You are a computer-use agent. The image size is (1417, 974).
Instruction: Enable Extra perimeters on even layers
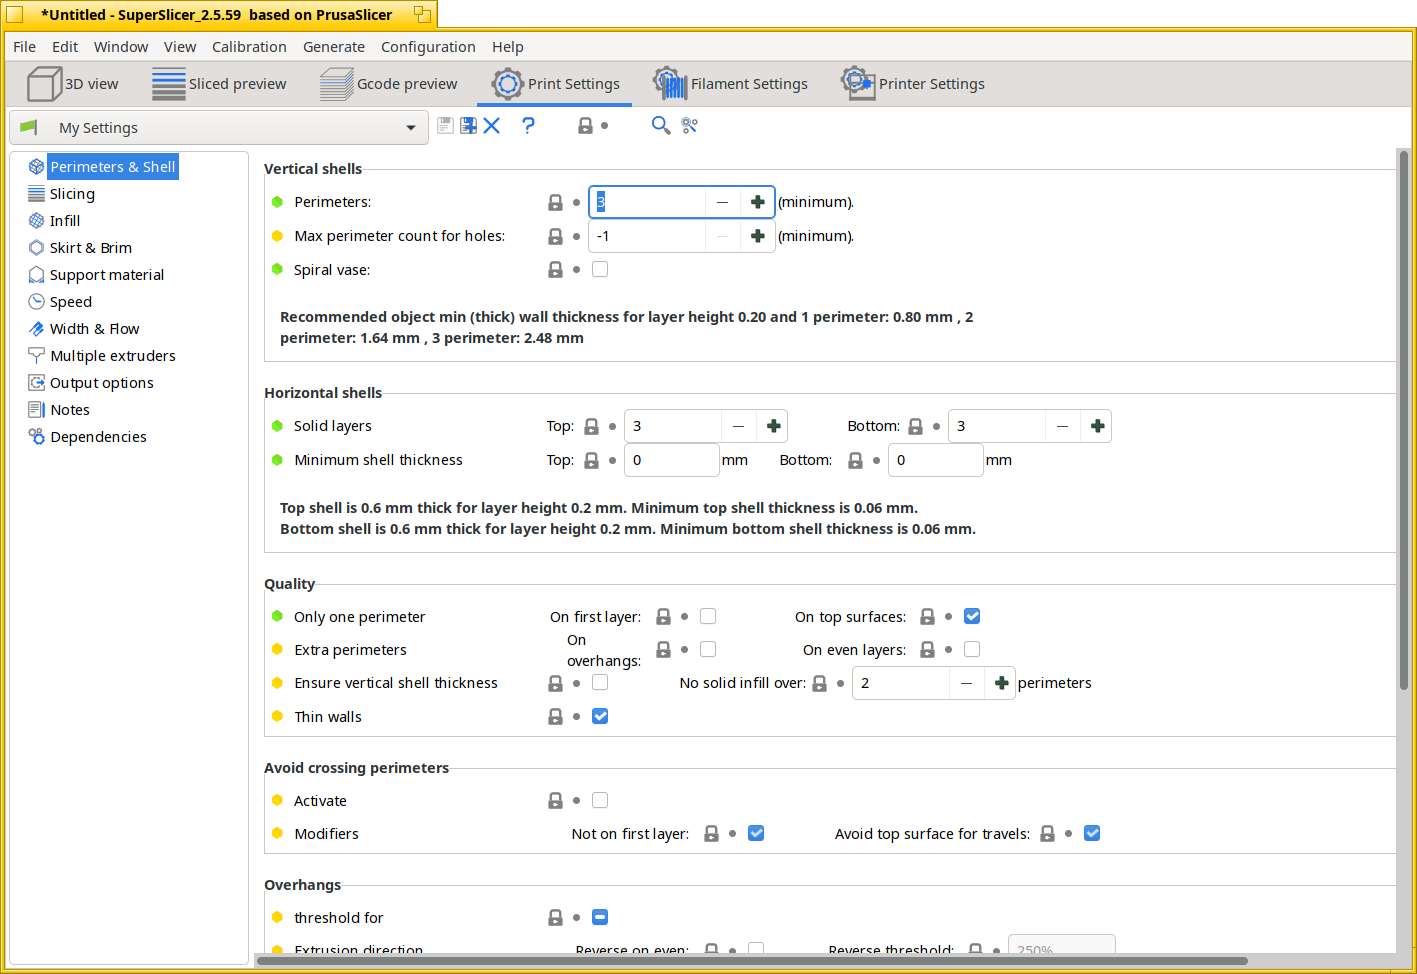pos(972,649)
